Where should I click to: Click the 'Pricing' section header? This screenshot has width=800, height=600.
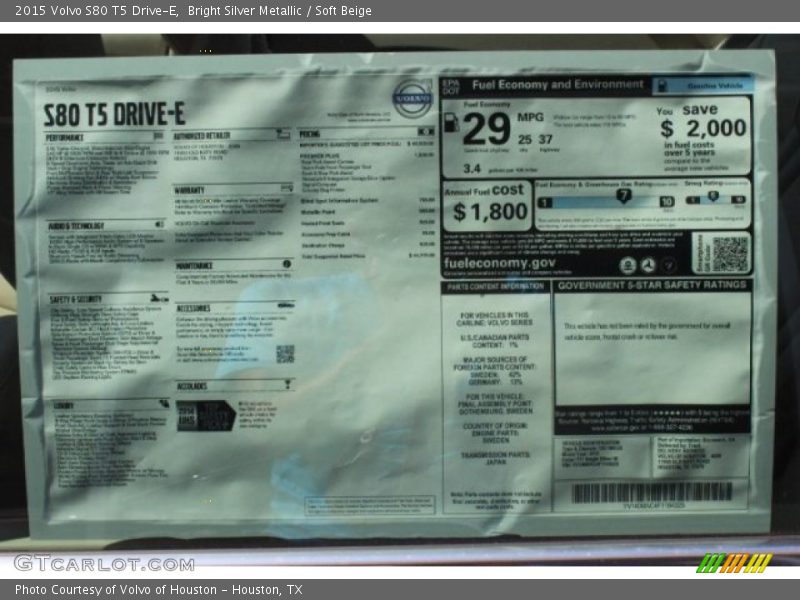310,134
